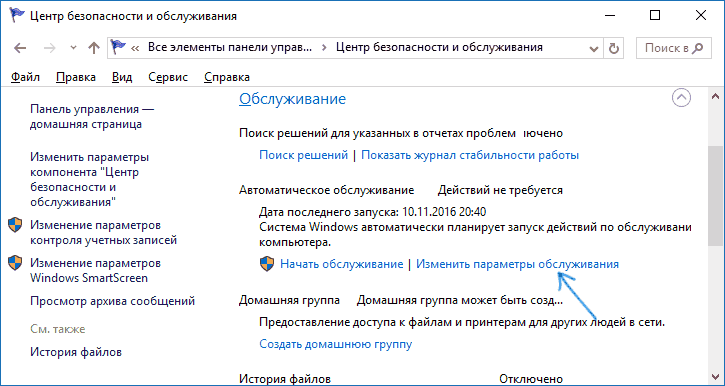Click the Back navigation arrow
The width and height of the screenshot is (725, 386).
[x=20, y=48]
